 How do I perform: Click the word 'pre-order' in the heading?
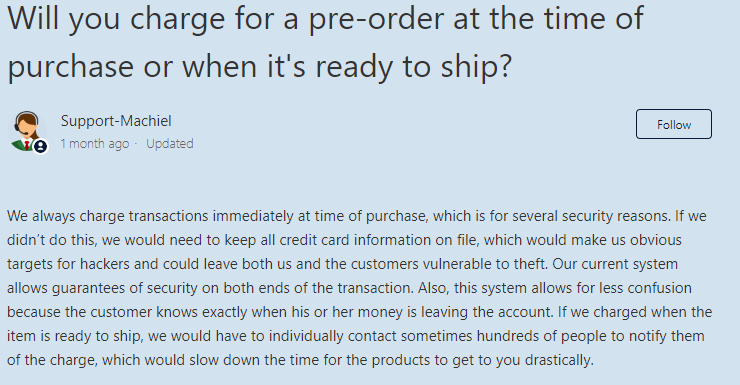(x=376, y=19)
